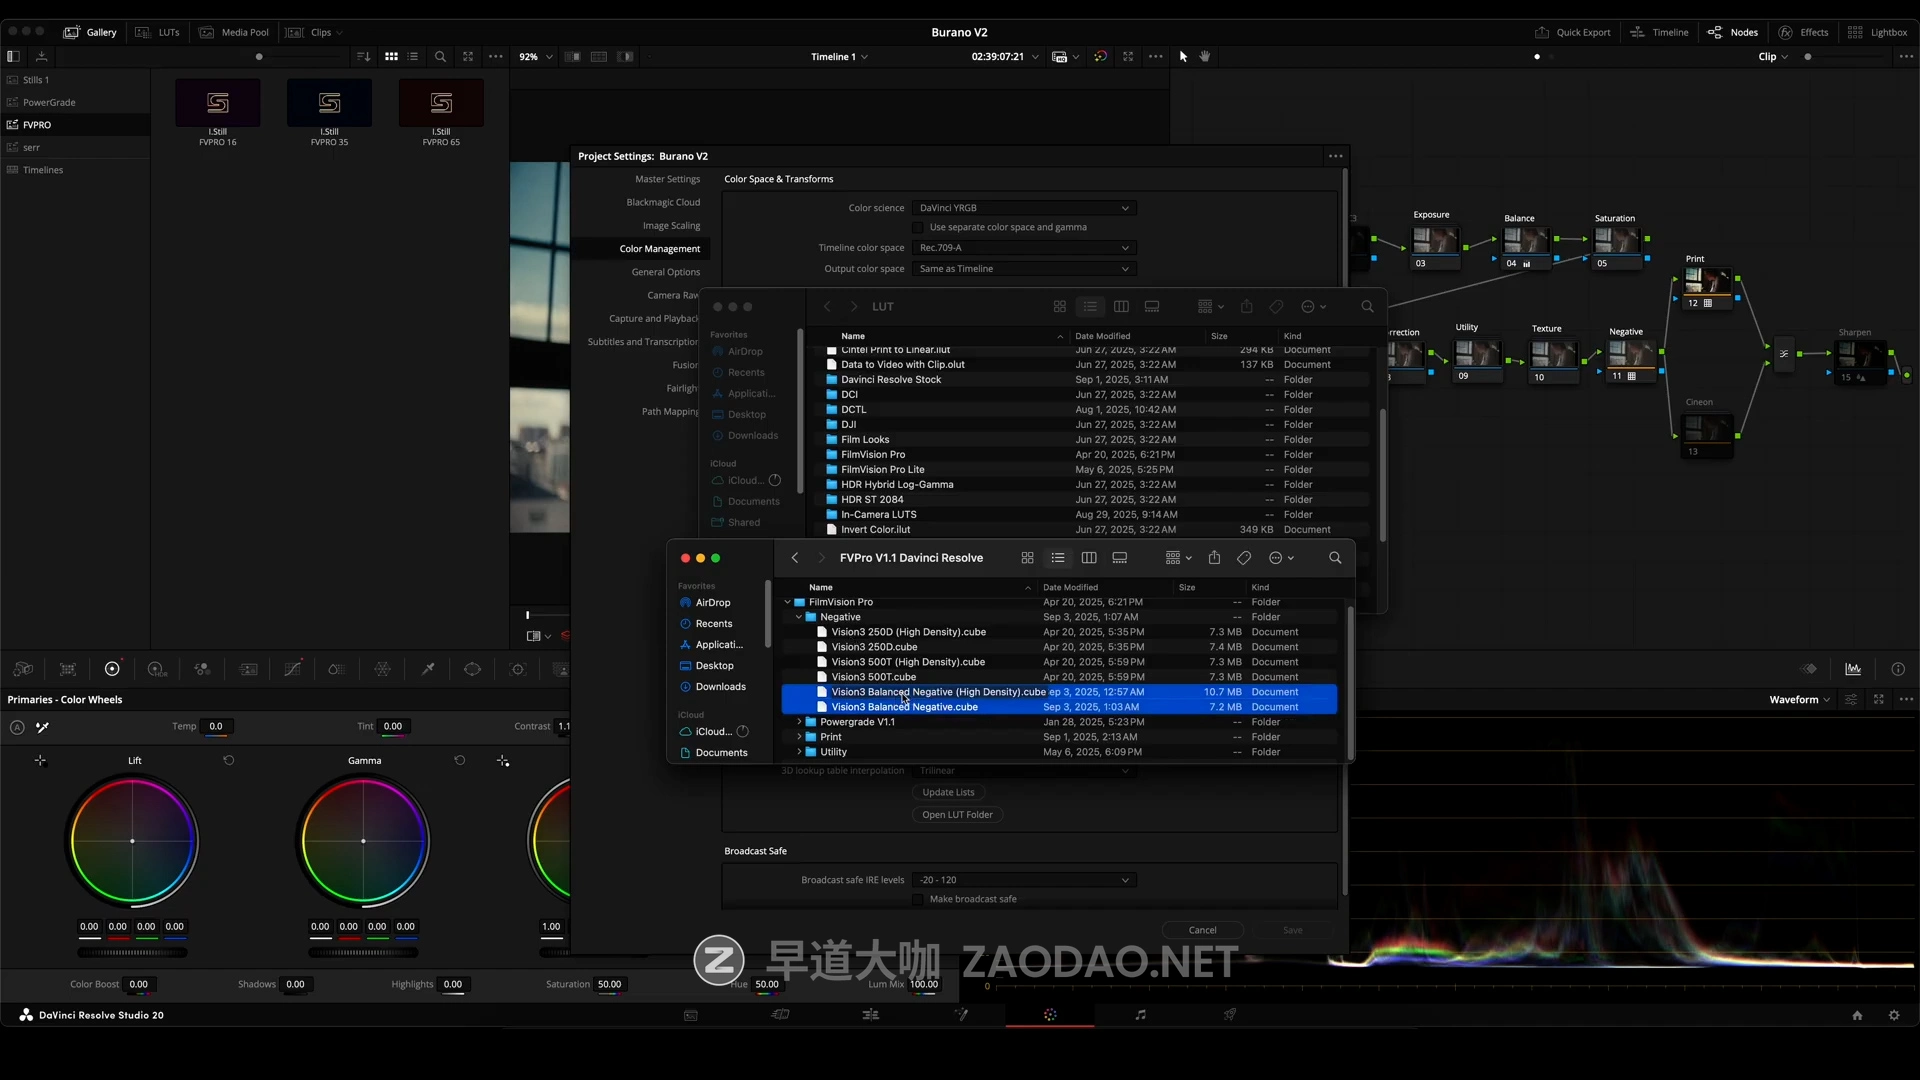Reset the Gamma color wheel

click(x=459, y=760)
